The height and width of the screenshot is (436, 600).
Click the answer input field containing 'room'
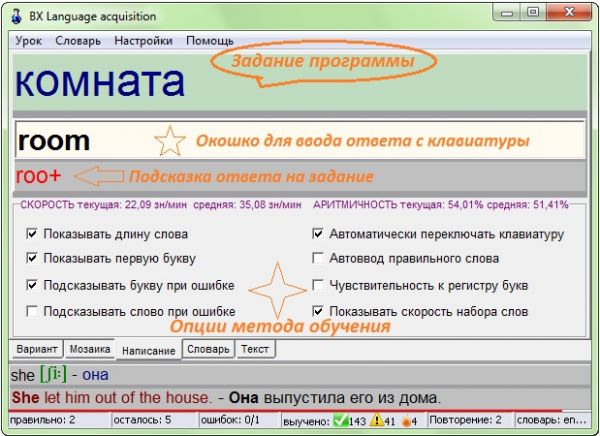click(300, 140)
